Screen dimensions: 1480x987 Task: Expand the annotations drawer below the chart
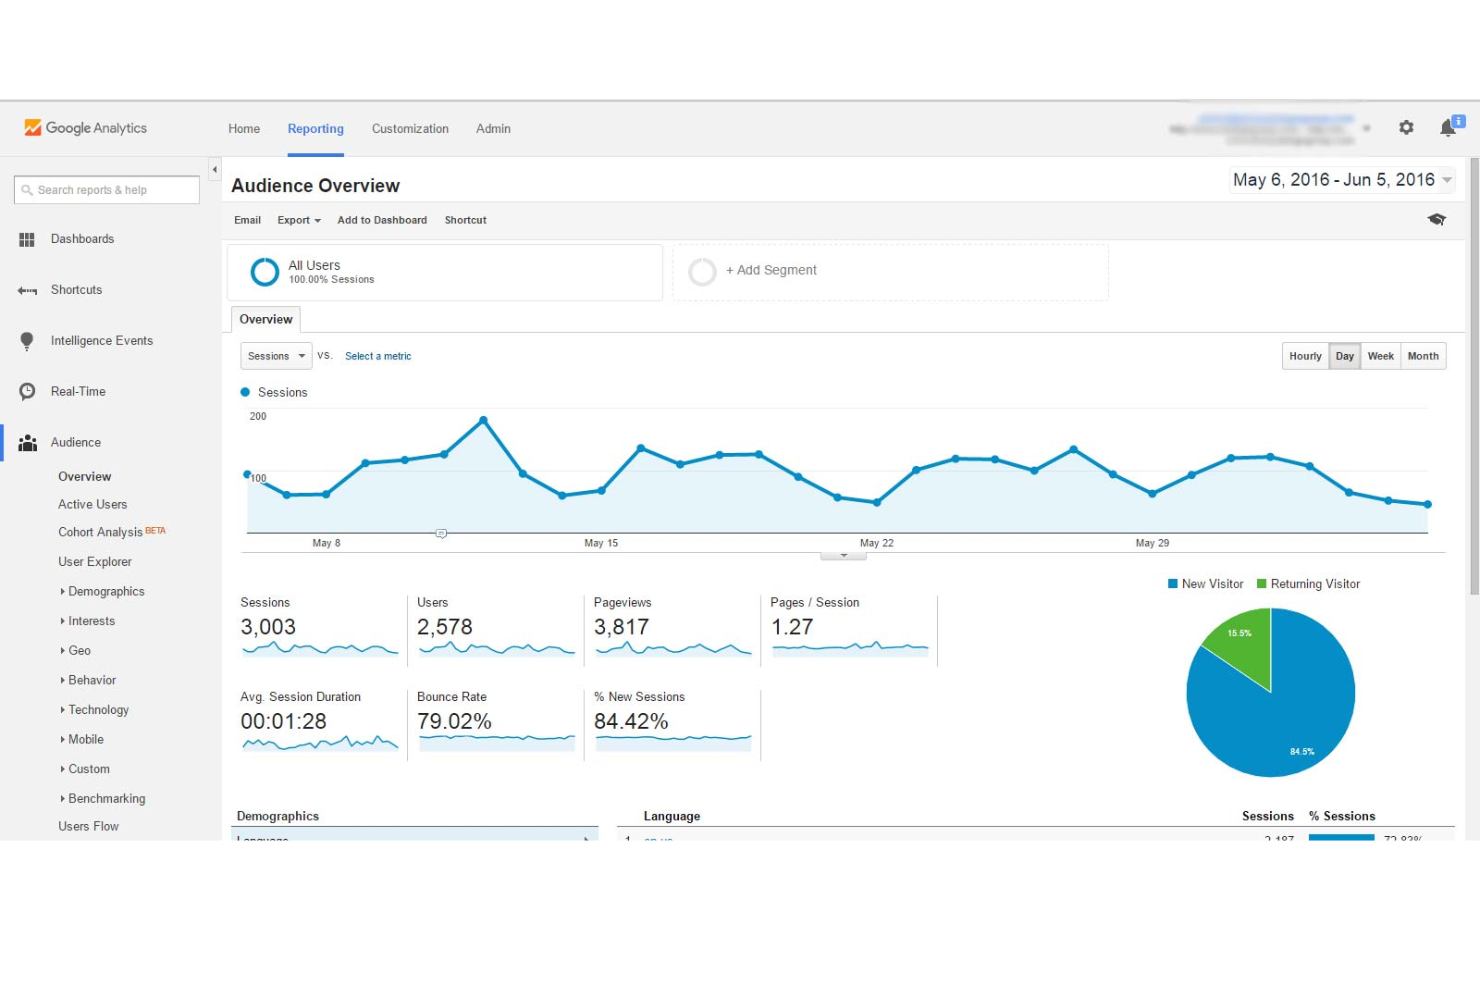pyautogui.click(x=844, y=555)
